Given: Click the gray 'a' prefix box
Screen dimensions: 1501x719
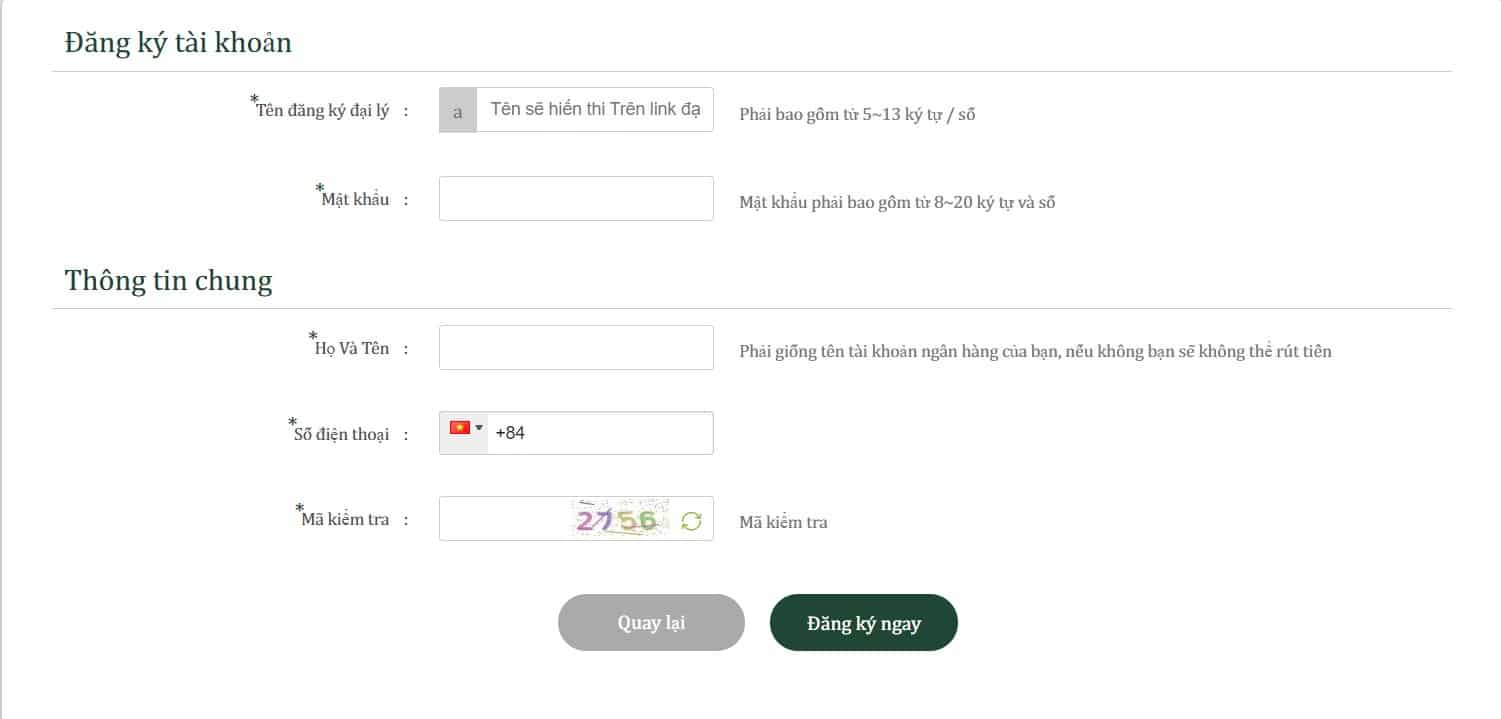Looking at the screenshot, I should 458,110.
